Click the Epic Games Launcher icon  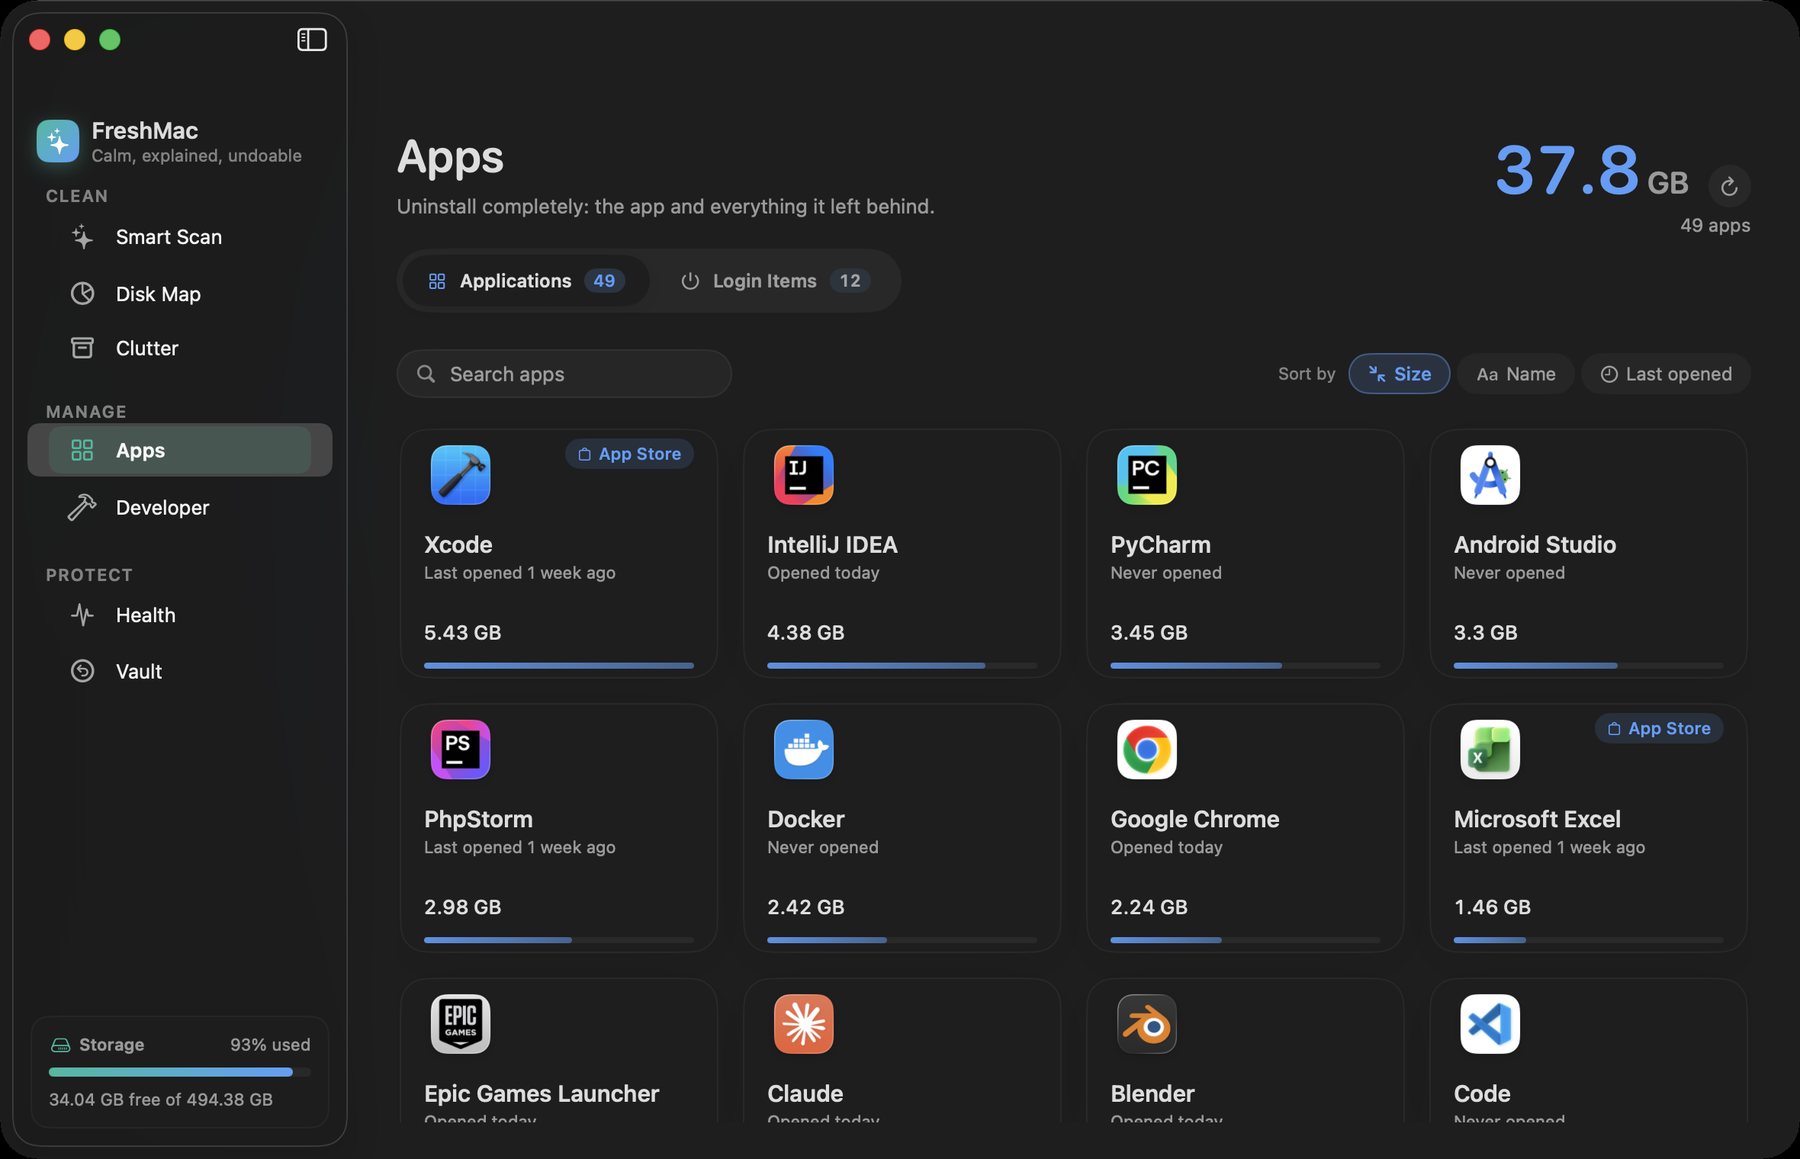tap(460, 1024)
